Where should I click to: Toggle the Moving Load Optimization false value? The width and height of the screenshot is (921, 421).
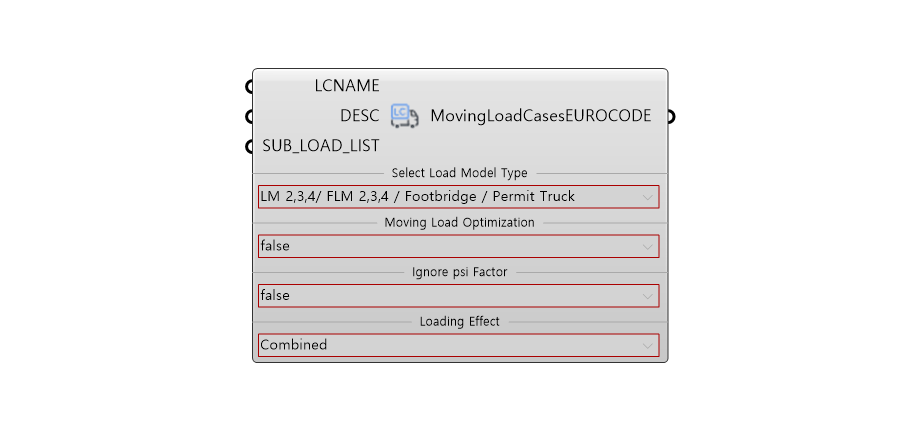pos(458,246)
